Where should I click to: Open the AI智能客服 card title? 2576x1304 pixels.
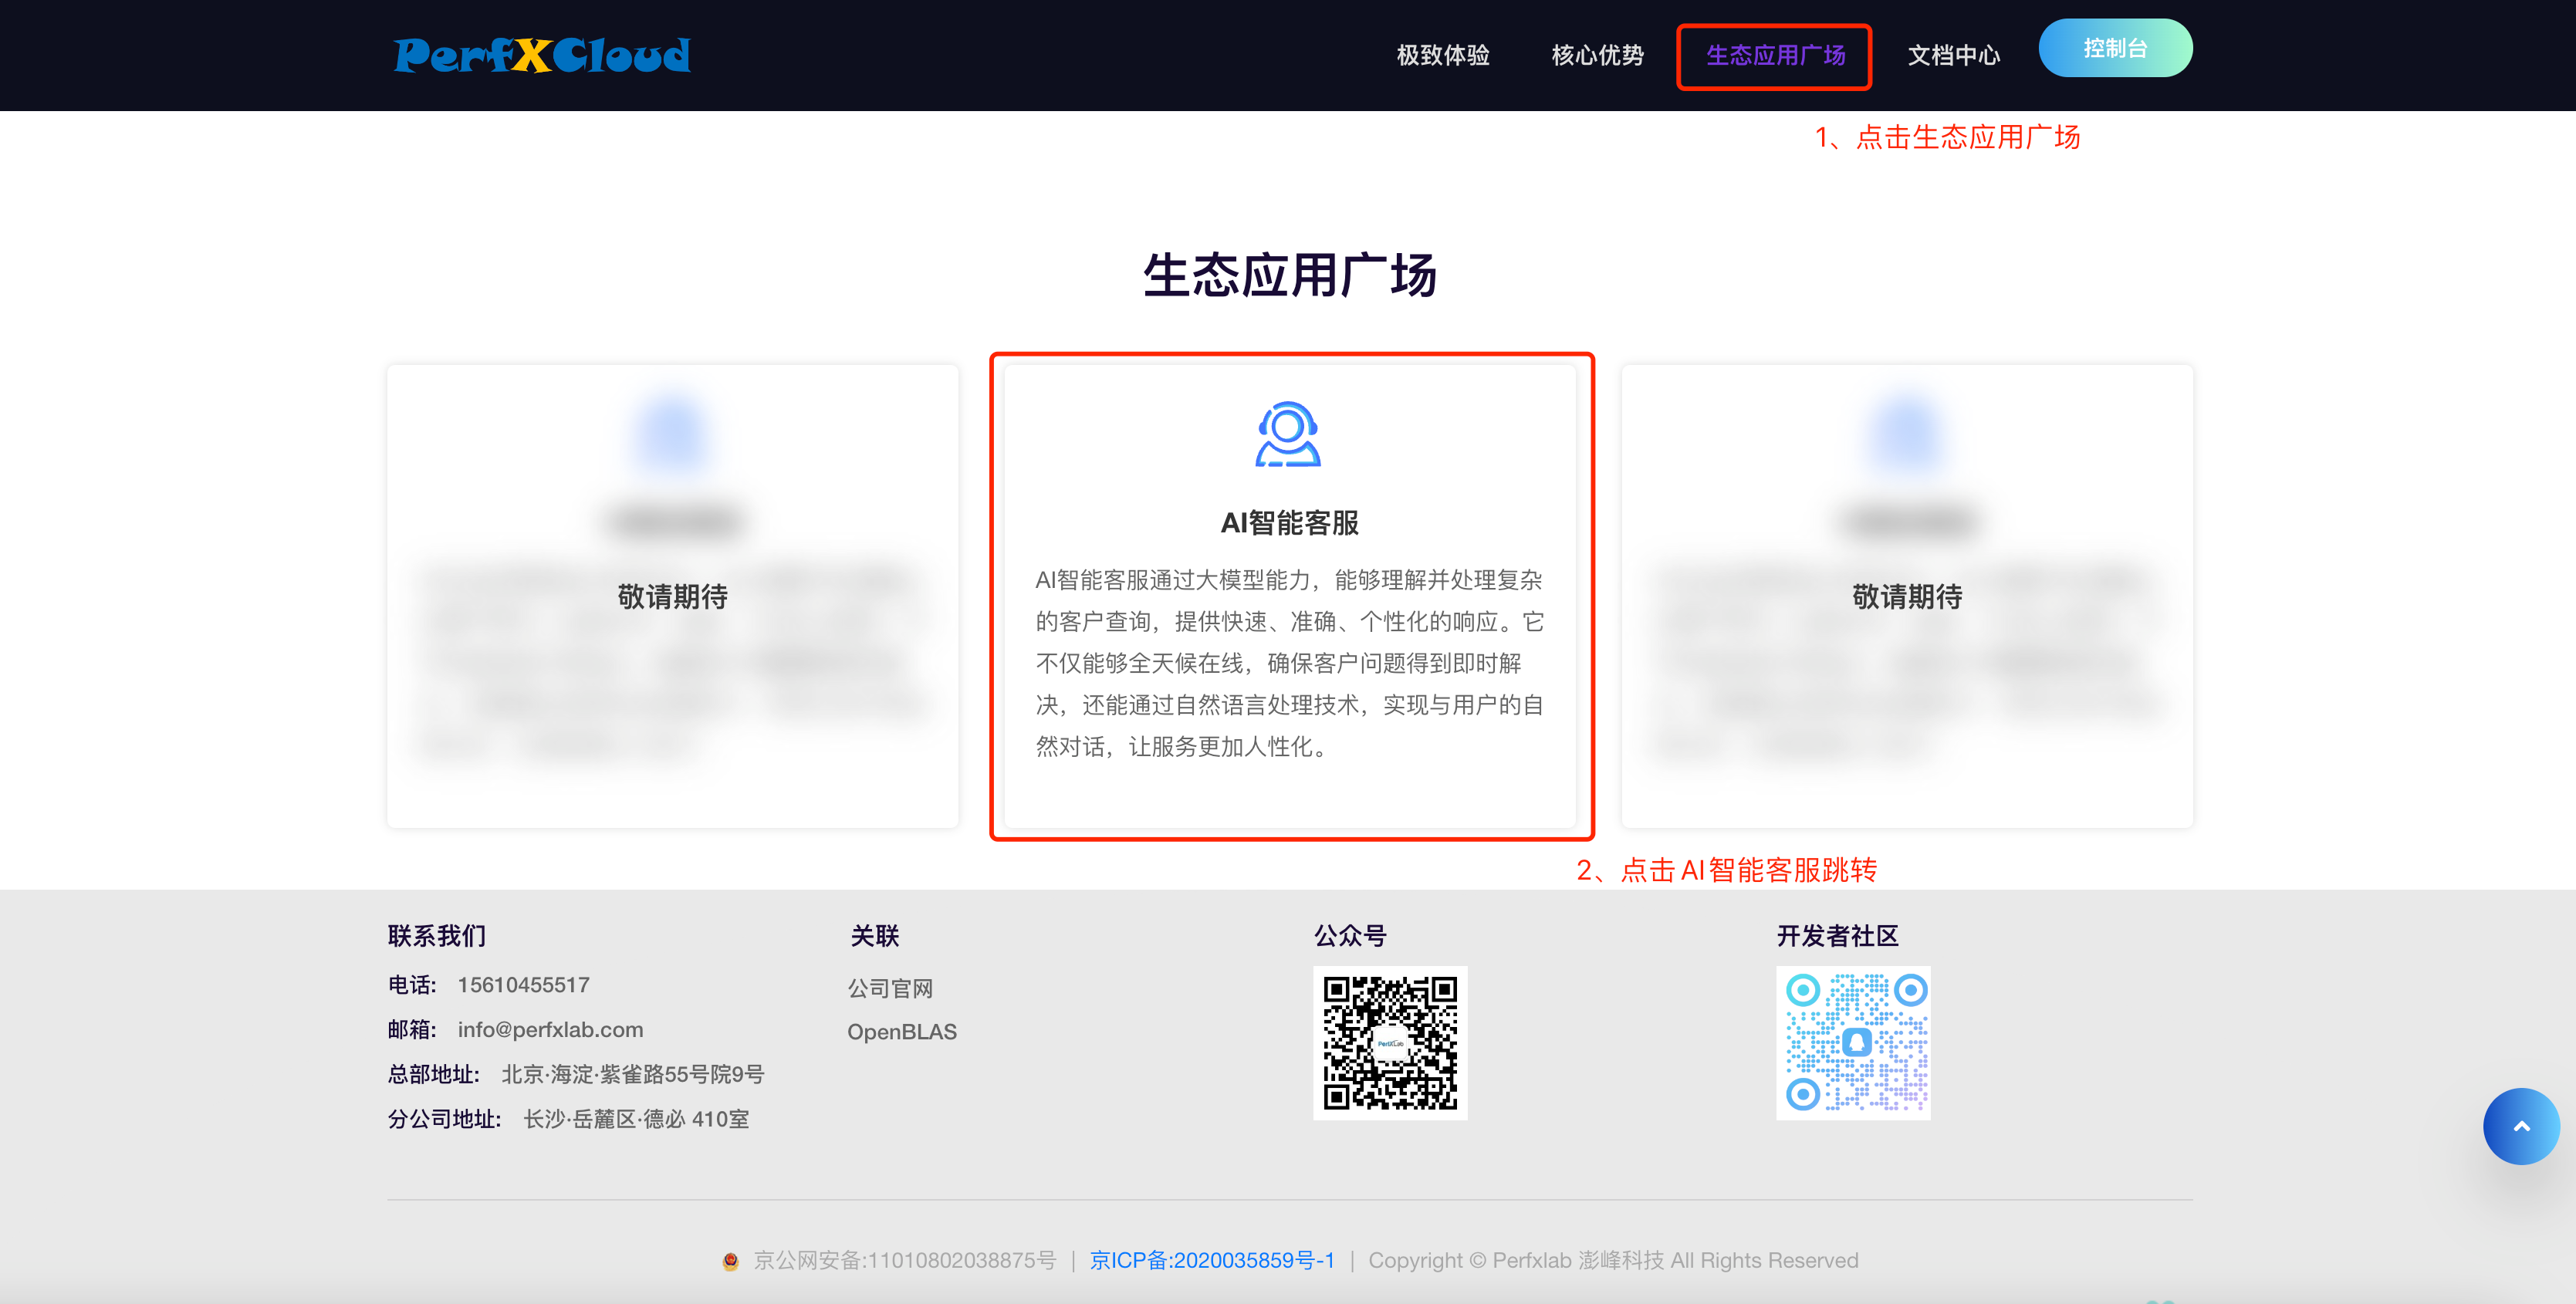pyautogui.click(x=1289, y=522)
